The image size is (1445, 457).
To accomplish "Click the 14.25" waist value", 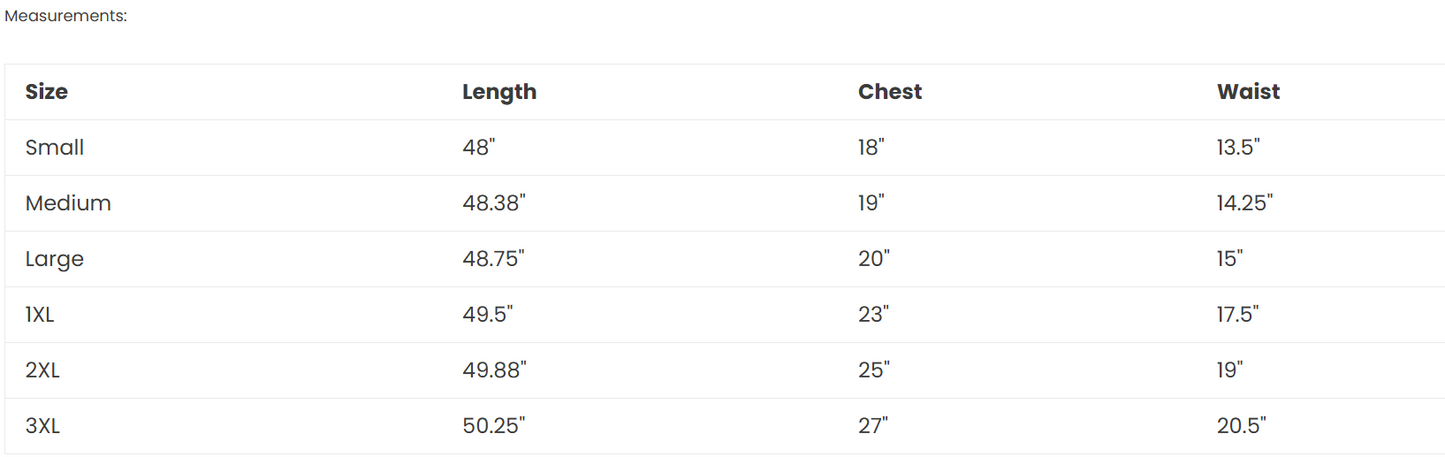I will coord(1244,204).
